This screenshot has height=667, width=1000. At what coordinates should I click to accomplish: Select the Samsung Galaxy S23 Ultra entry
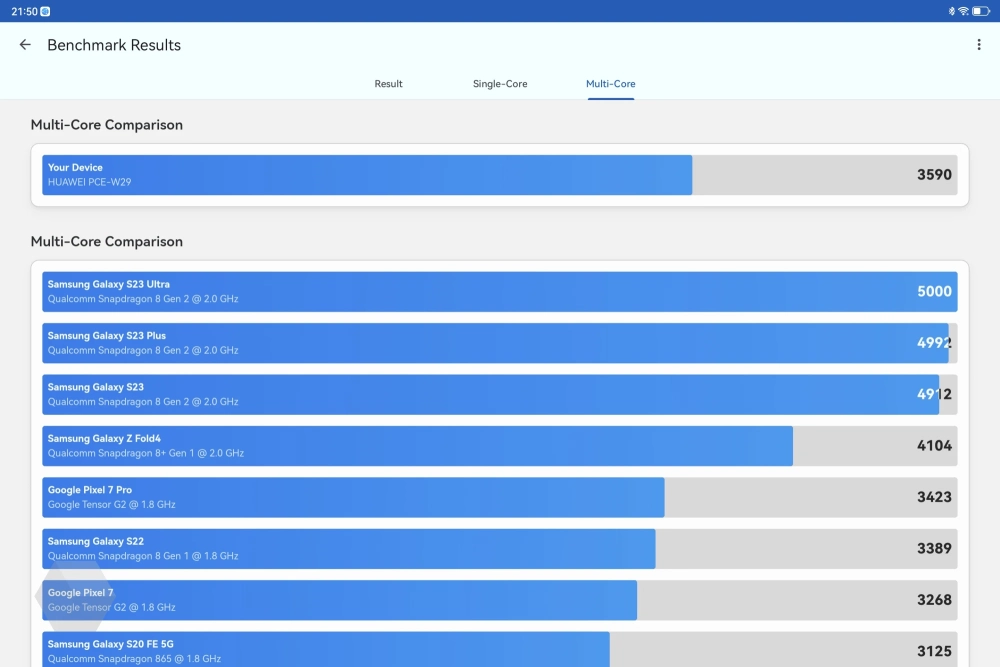coord(499,292)
